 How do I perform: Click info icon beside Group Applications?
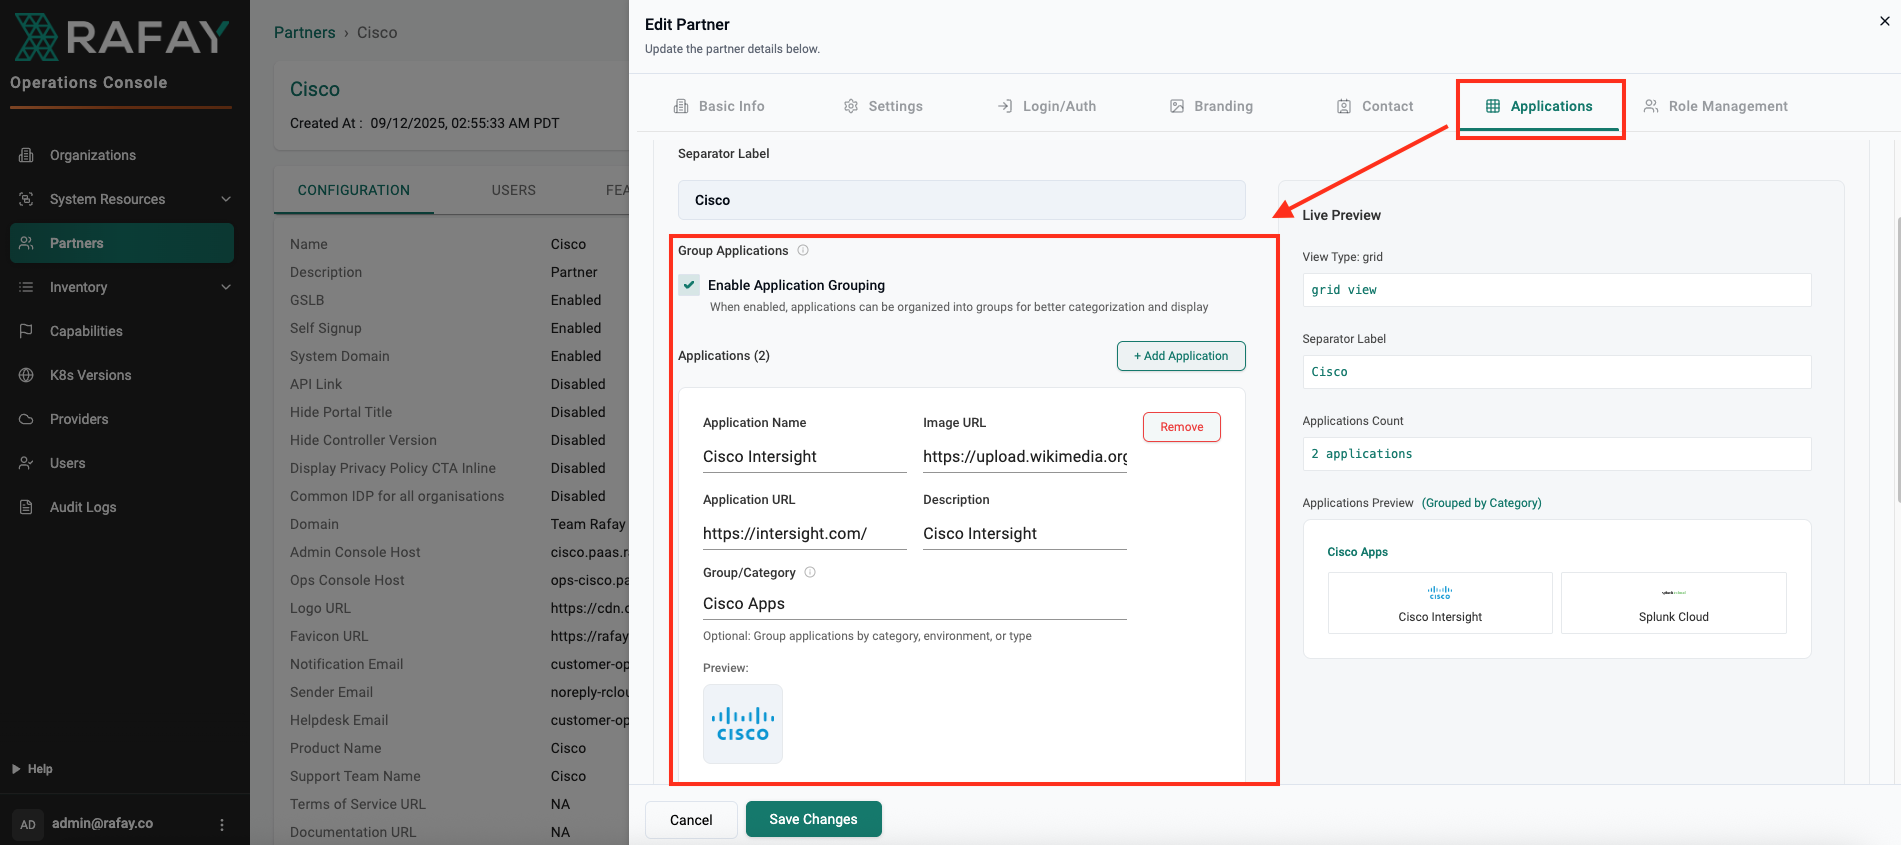[x=803, y=251]
